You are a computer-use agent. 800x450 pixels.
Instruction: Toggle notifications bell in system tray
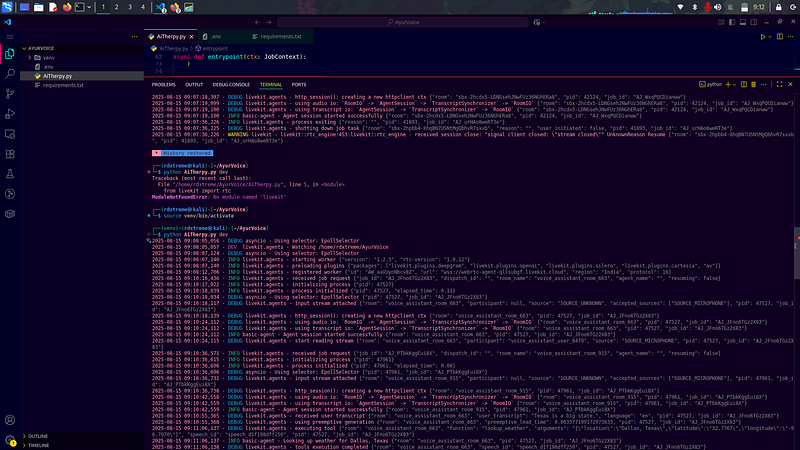(x=731, y=7)
